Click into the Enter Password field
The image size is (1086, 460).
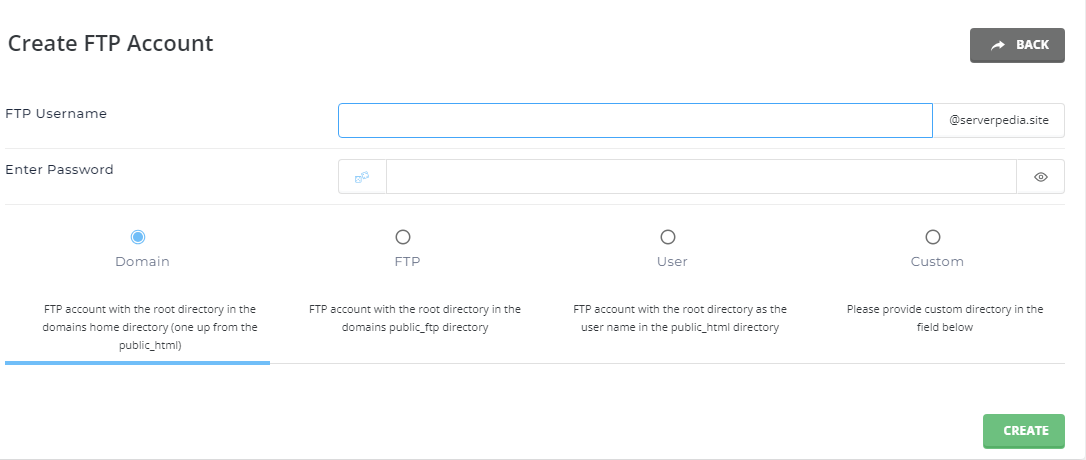[x=700, y=177]
